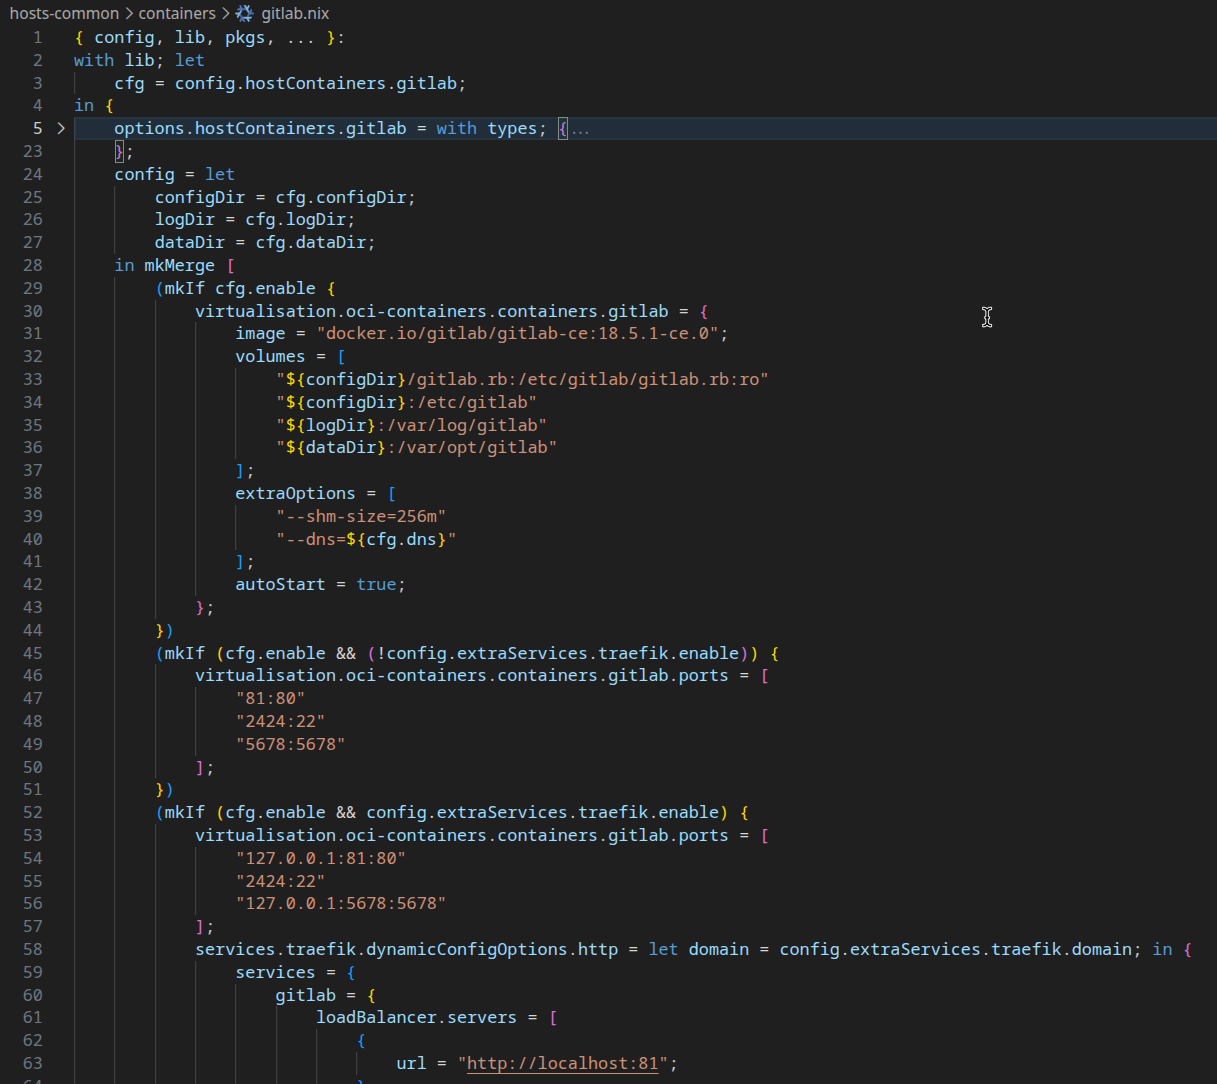Click the "--shm-size=256m" string
This screenshot has height=1084, width=1217.
pyautogui.click(x=361, y=516)
